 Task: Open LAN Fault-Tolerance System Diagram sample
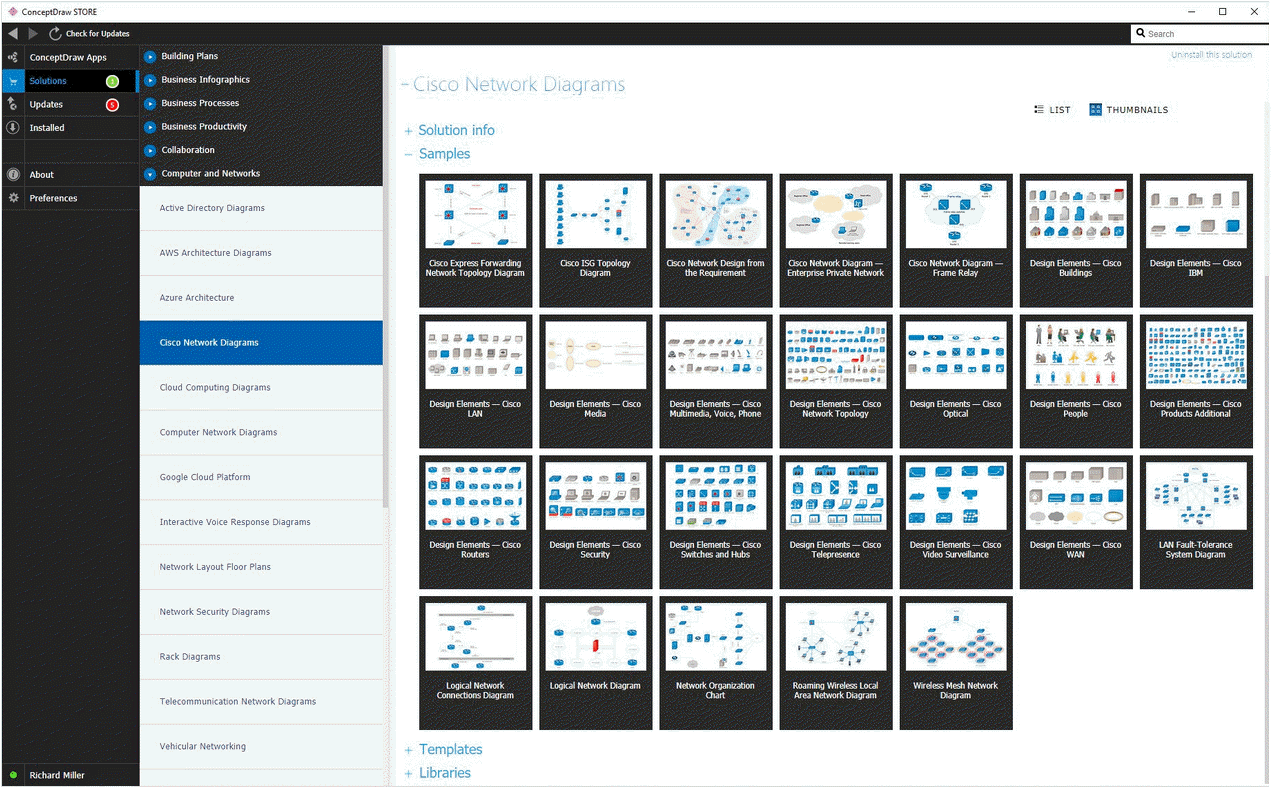(1196, 523)
